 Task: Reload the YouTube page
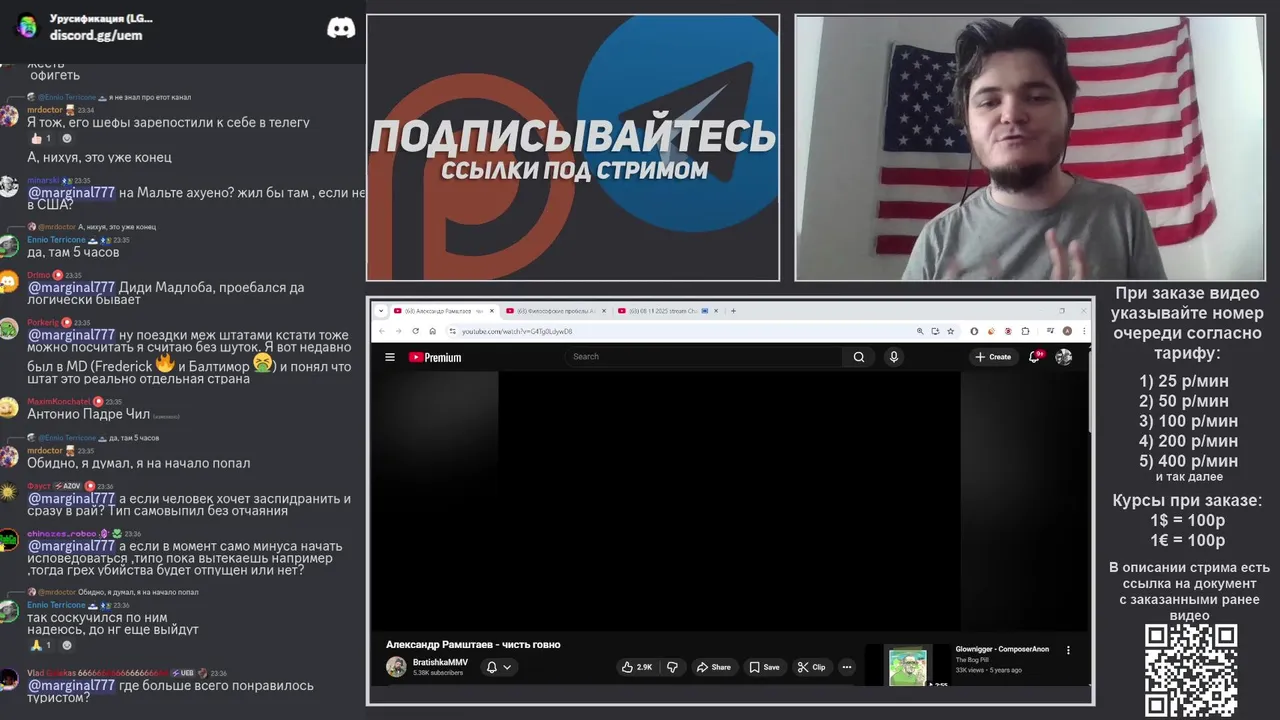coord(416,331)
